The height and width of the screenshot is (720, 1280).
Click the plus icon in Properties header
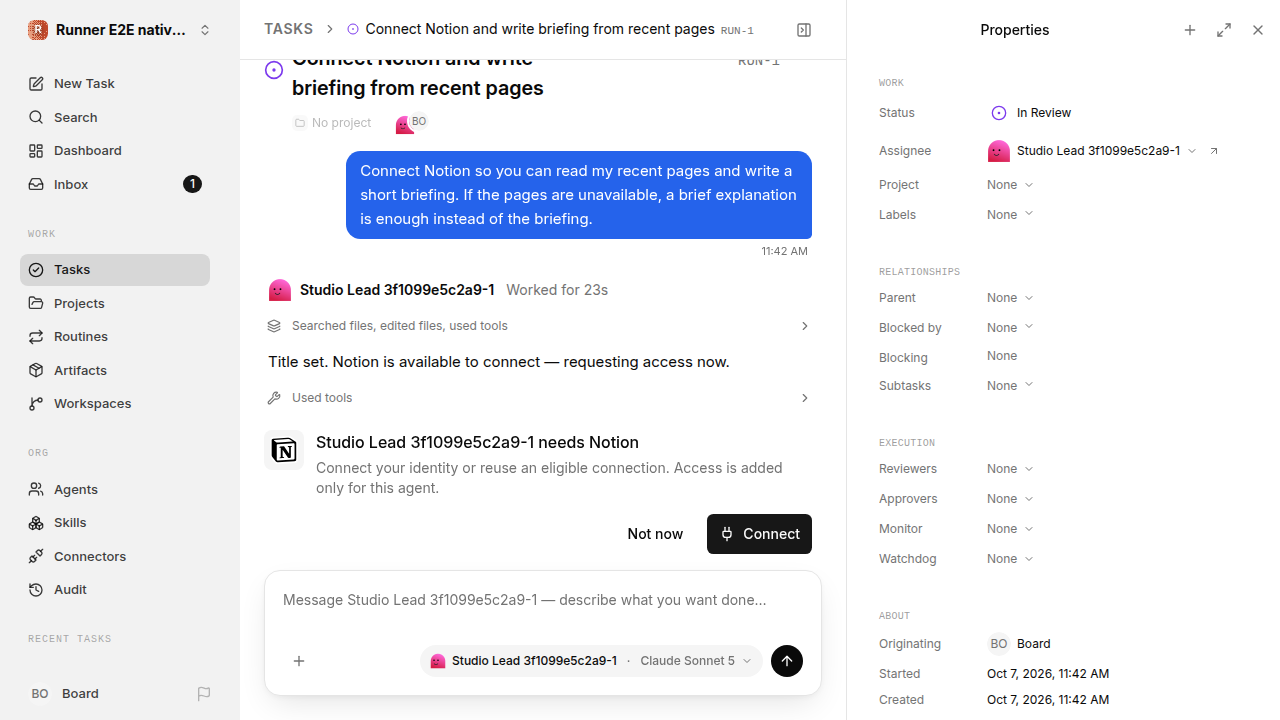coord(1190,30)
